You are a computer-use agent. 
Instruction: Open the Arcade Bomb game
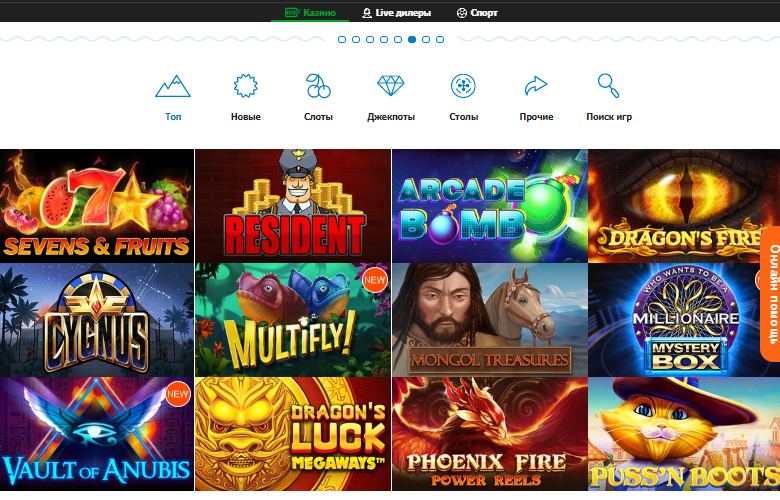(x=489, y=206)
